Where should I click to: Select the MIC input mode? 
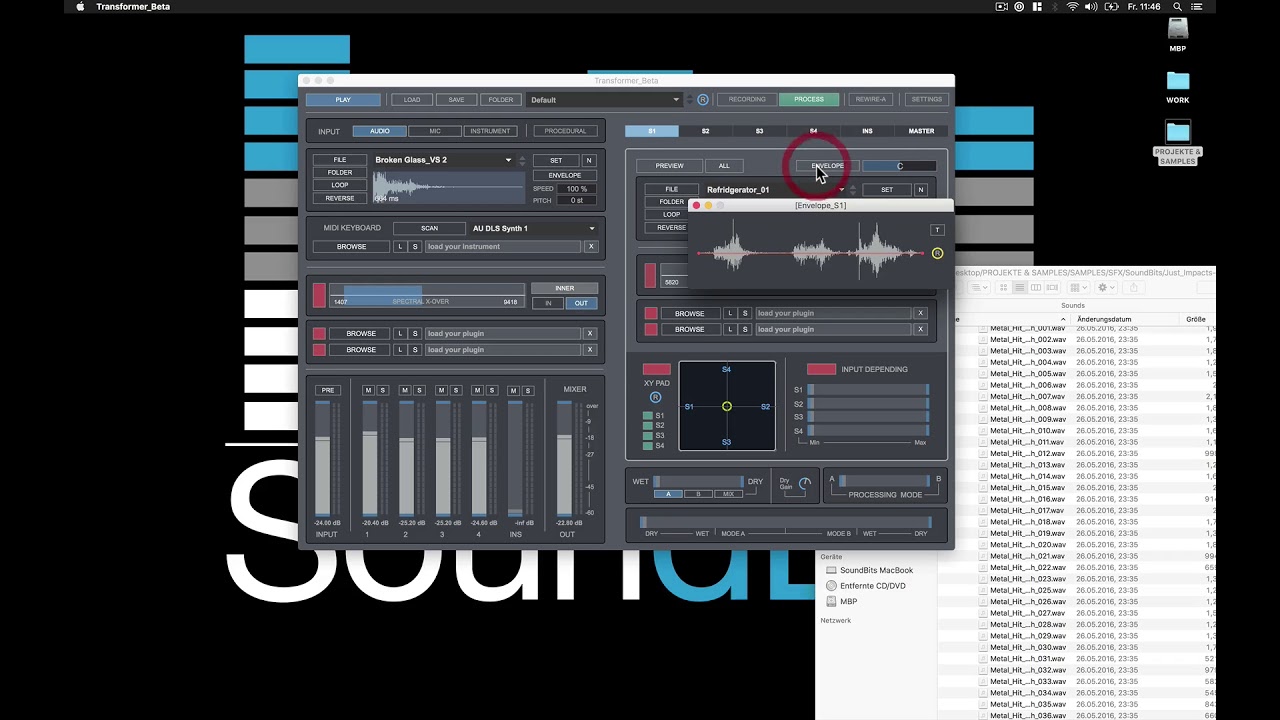(x=435, y=131)
